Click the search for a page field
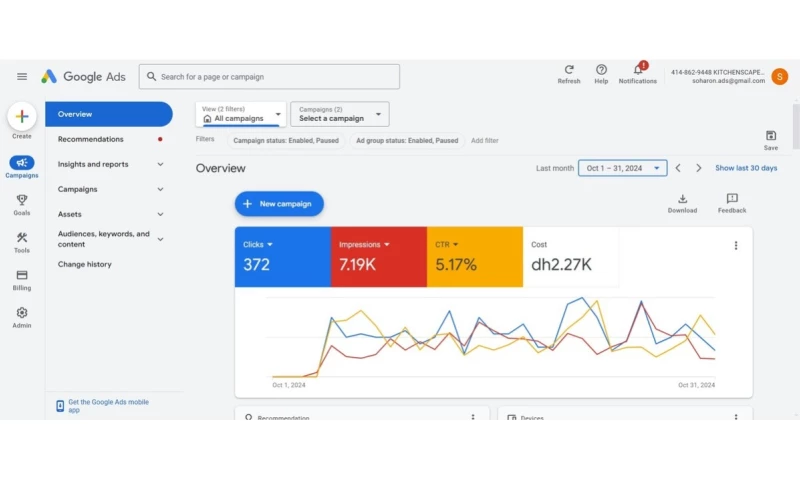The height and width of the screenshot is (480, 800). [x=270, y=77]
